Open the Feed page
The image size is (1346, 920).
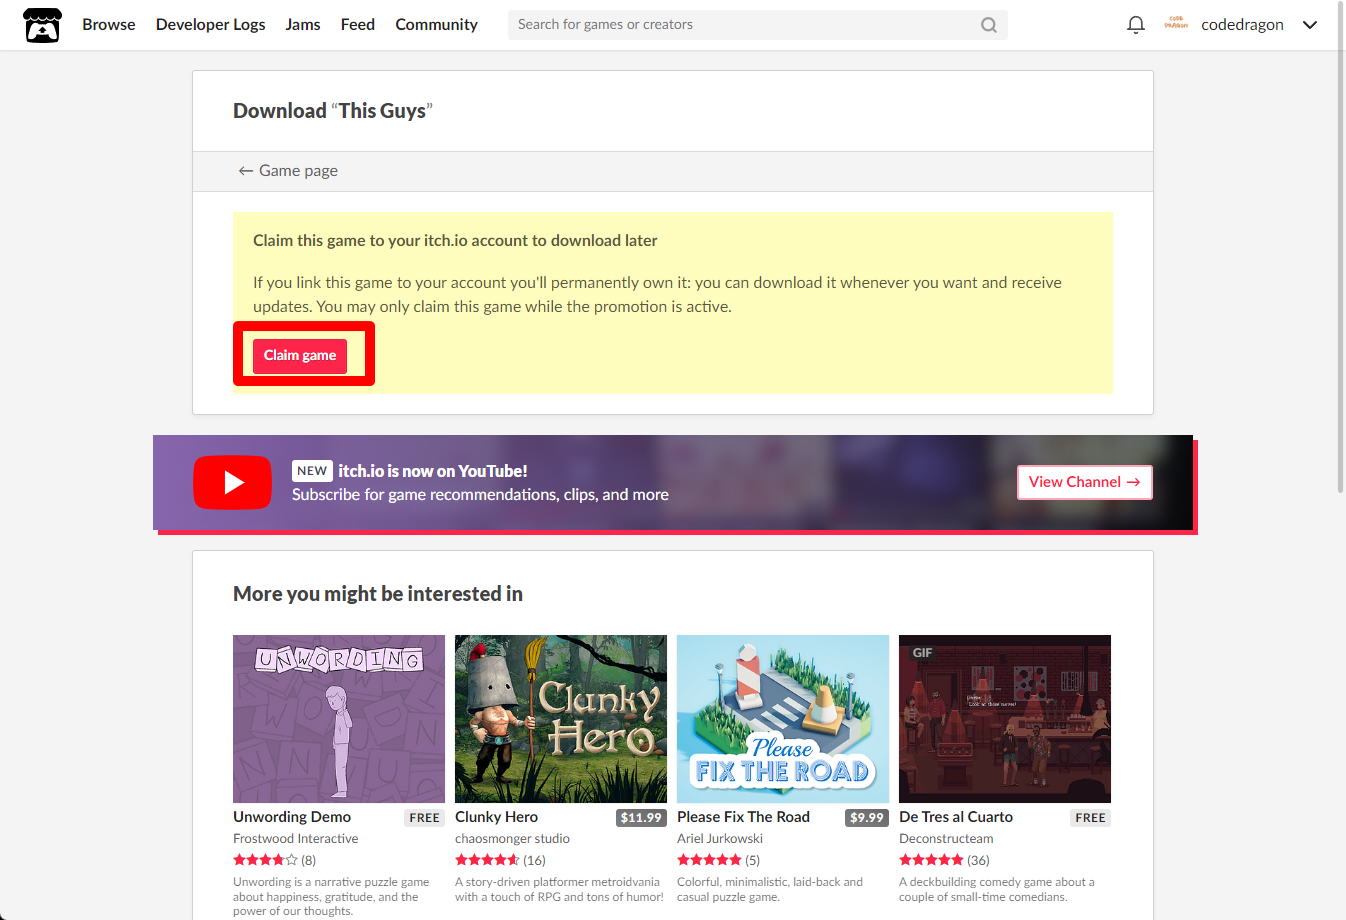click(x=358, y=25)
